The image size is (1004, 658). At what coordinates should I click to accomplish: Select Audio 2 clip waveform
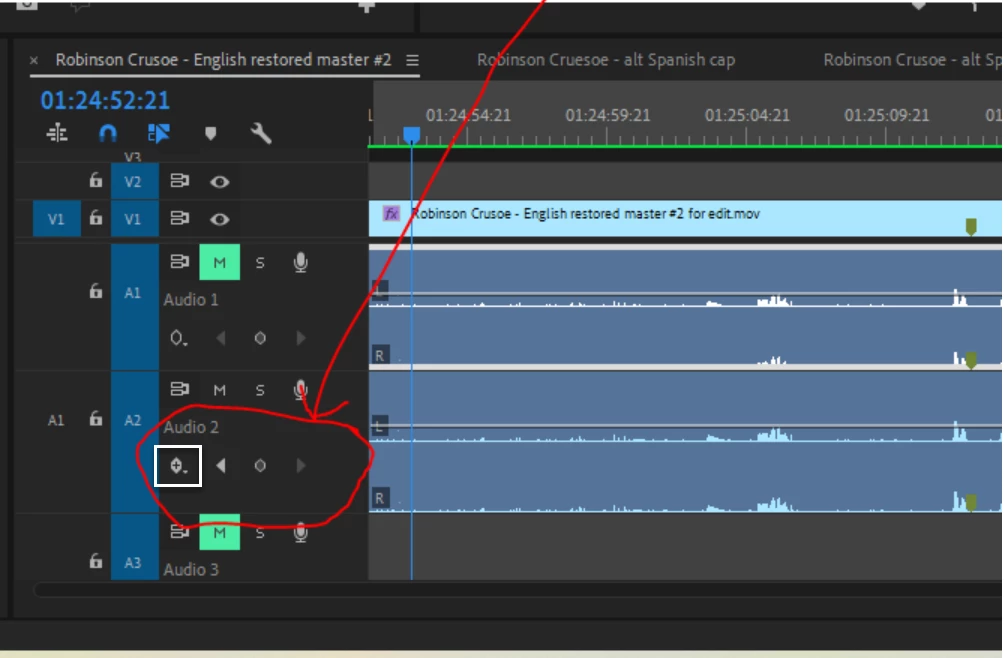click(685, 442)
